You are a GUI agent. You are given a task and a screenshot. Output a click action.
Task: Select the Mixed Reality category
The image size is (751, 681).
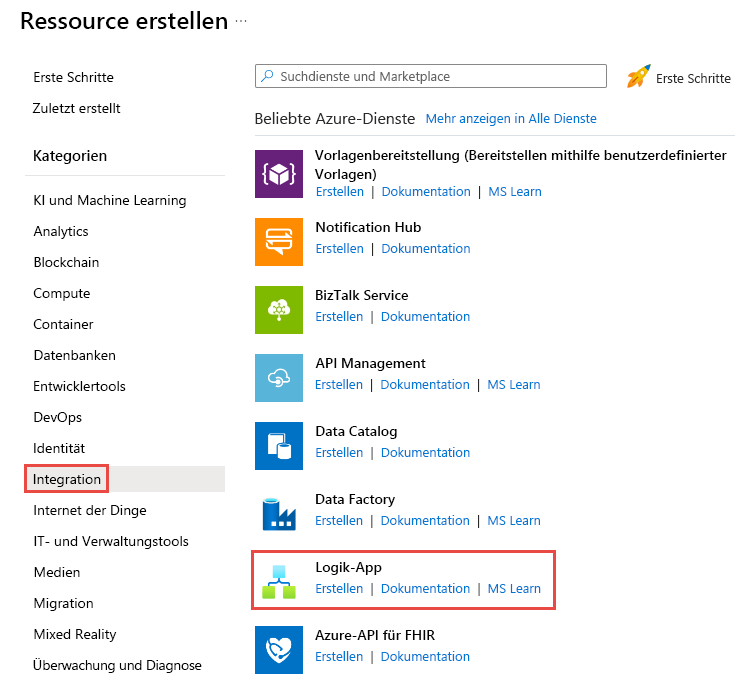coord(75,634)
